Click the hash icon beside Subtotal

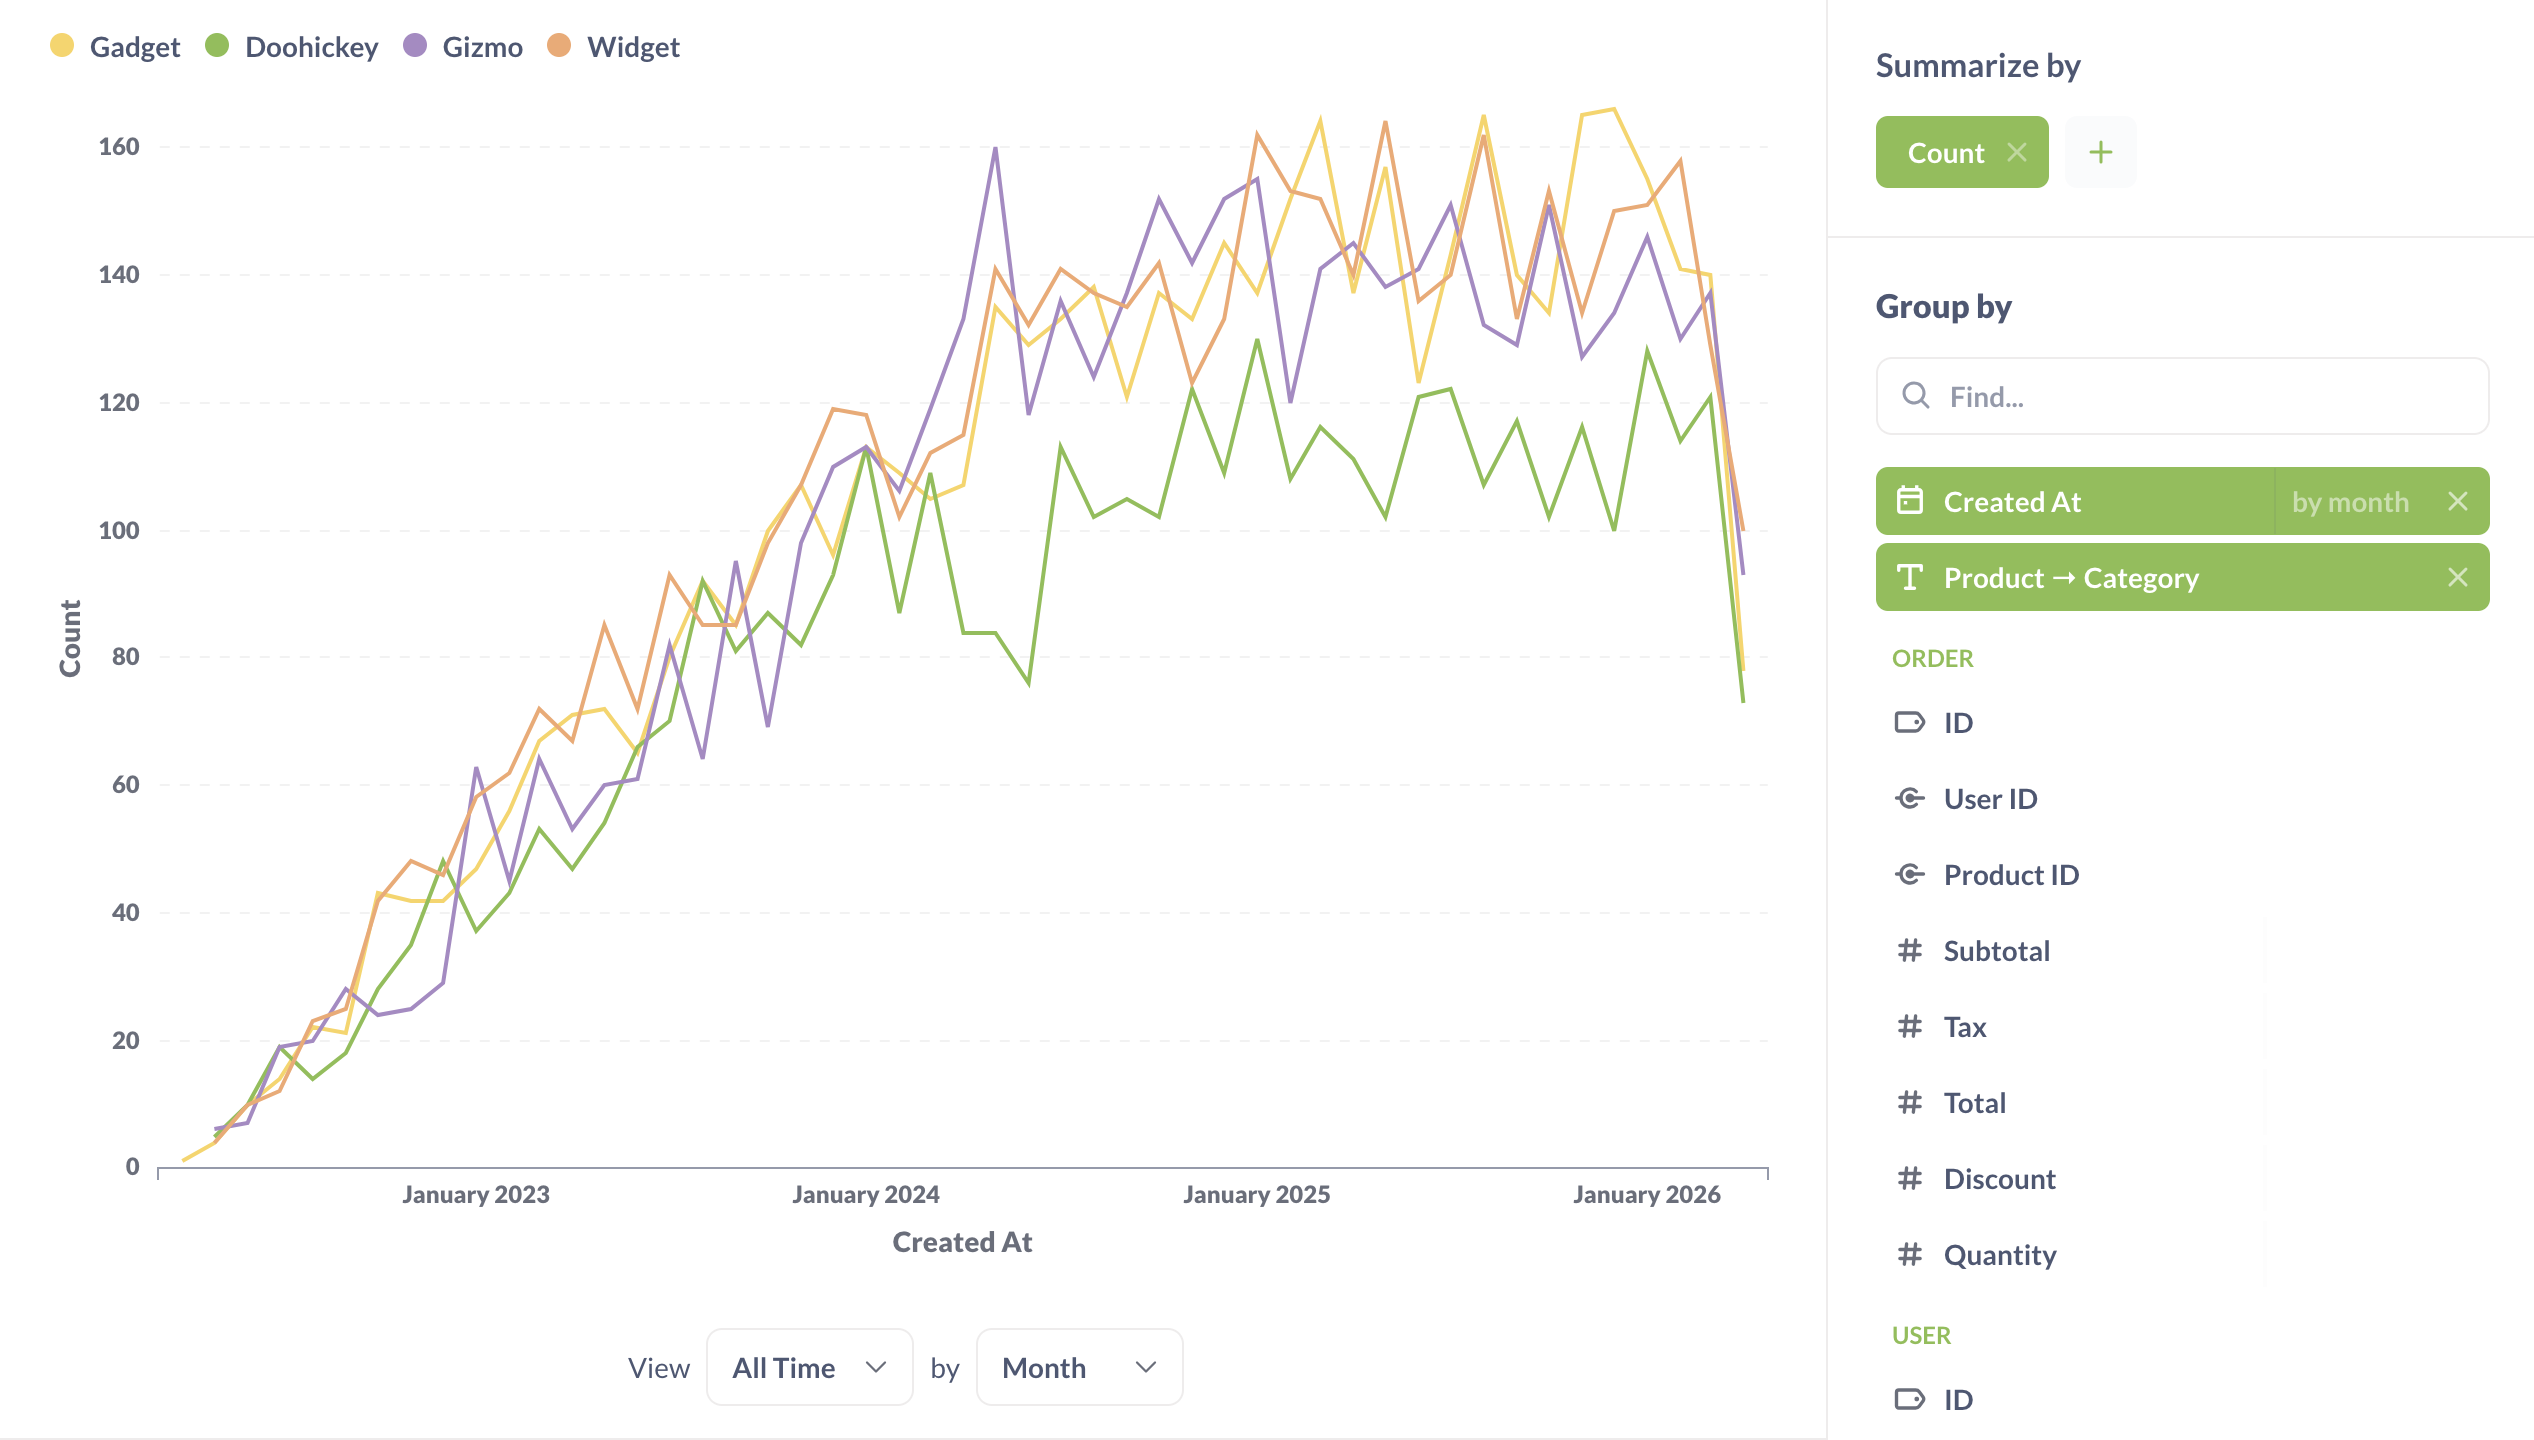(x=1909, y=950)
